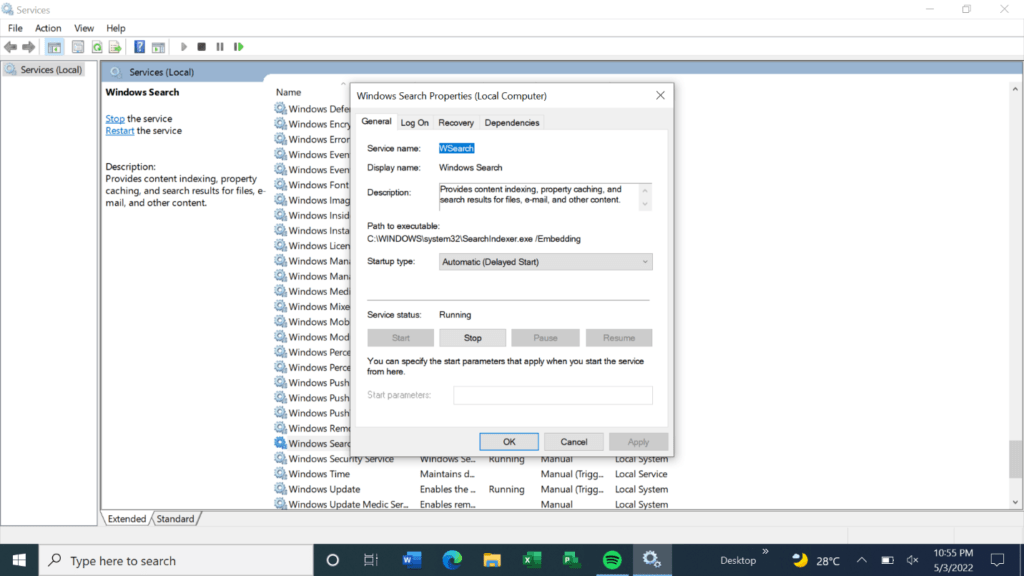Screen dimensions: 1024x576
Task: Open the Help toolbar icon
Action: (140, 47)
